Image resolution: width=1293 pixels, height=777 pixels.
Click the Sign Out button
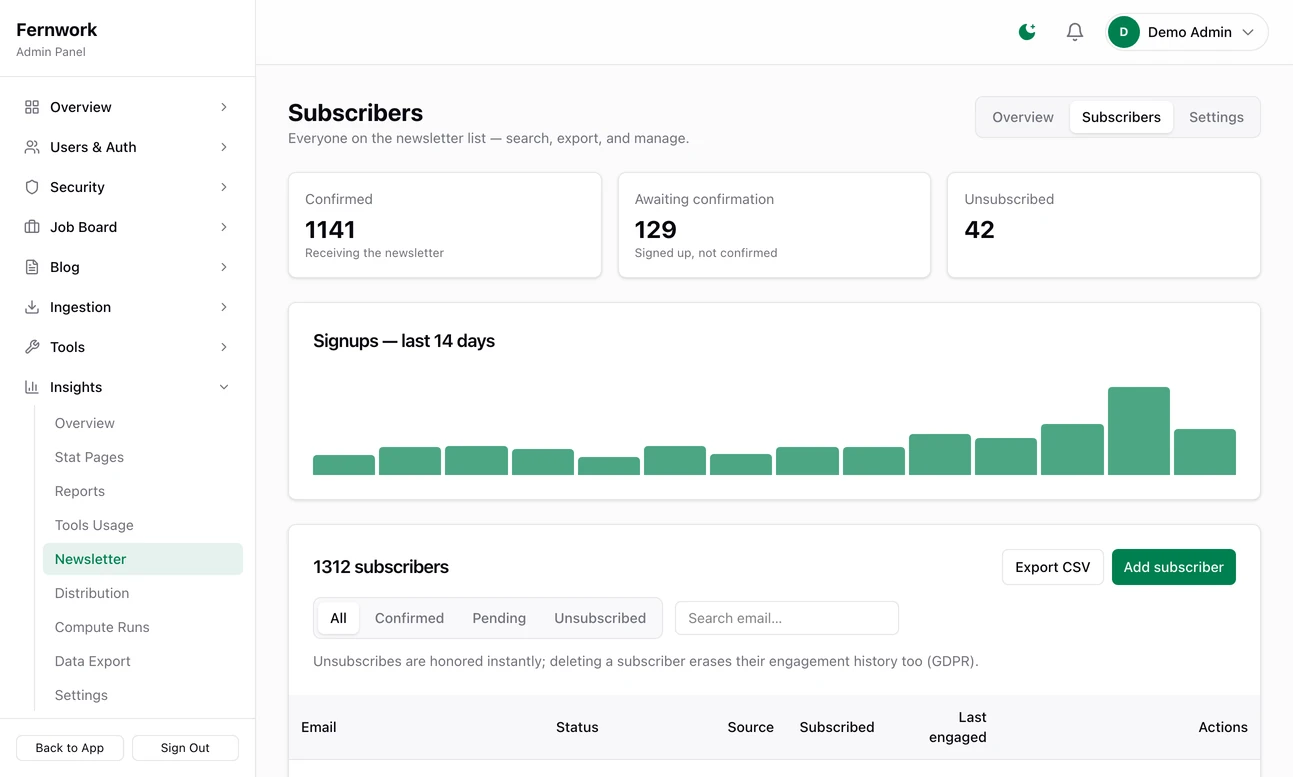tap(185, 748)
